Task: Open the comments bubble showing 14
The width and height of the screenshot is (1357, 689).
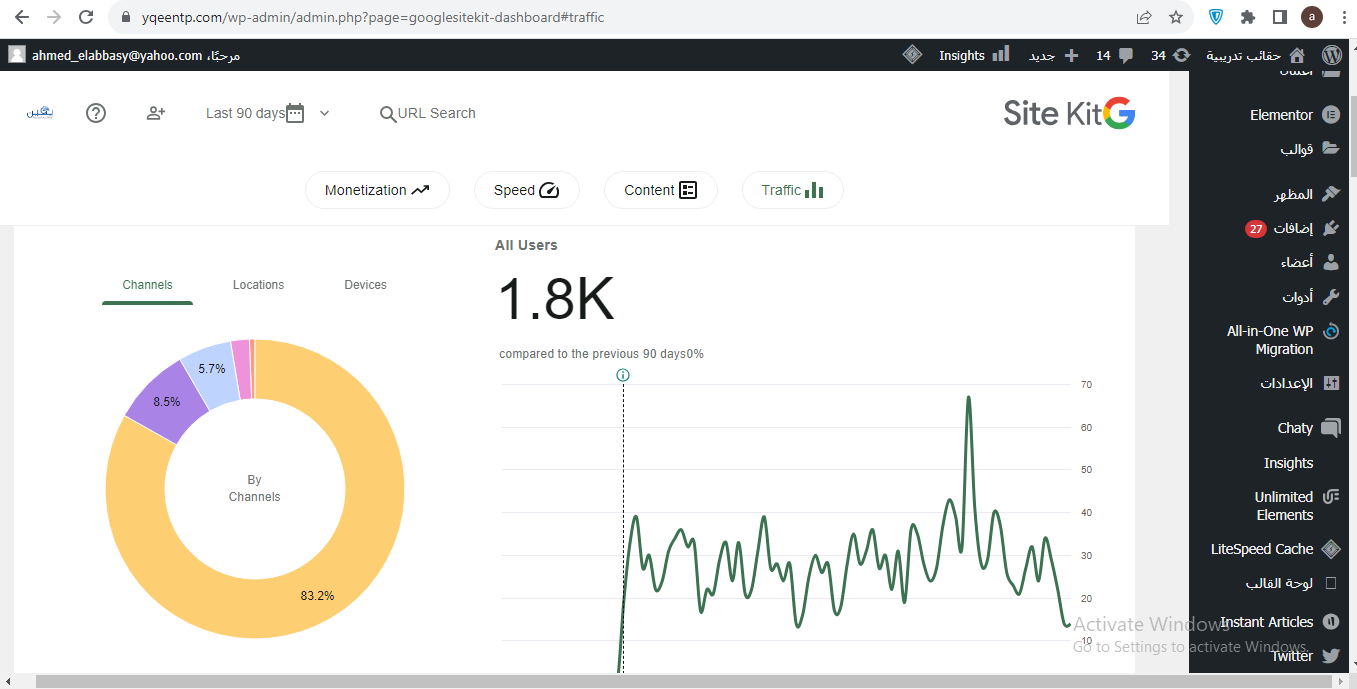Action: coord(1126,56)
